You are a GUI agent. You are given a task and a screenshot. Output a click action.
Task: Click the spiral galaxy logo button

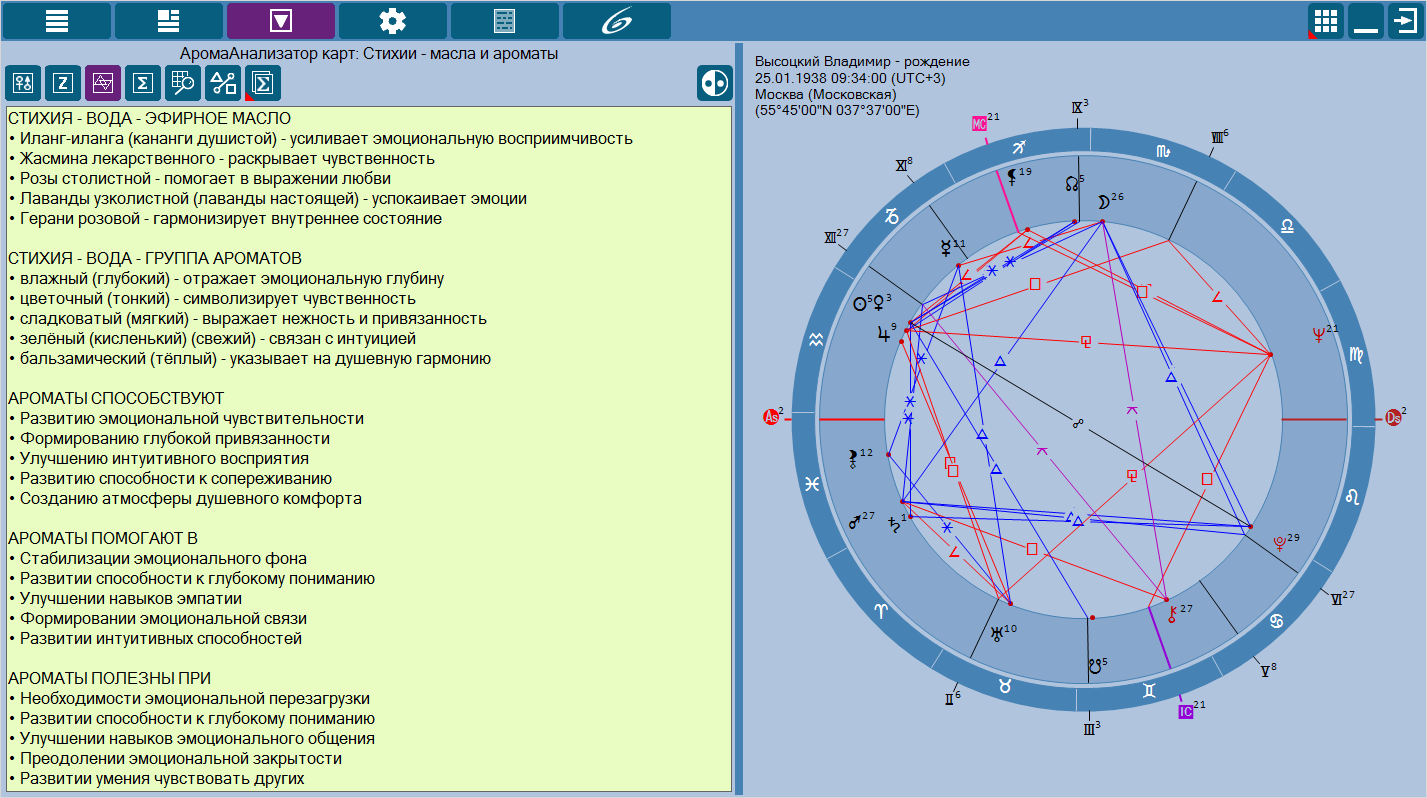617,21
